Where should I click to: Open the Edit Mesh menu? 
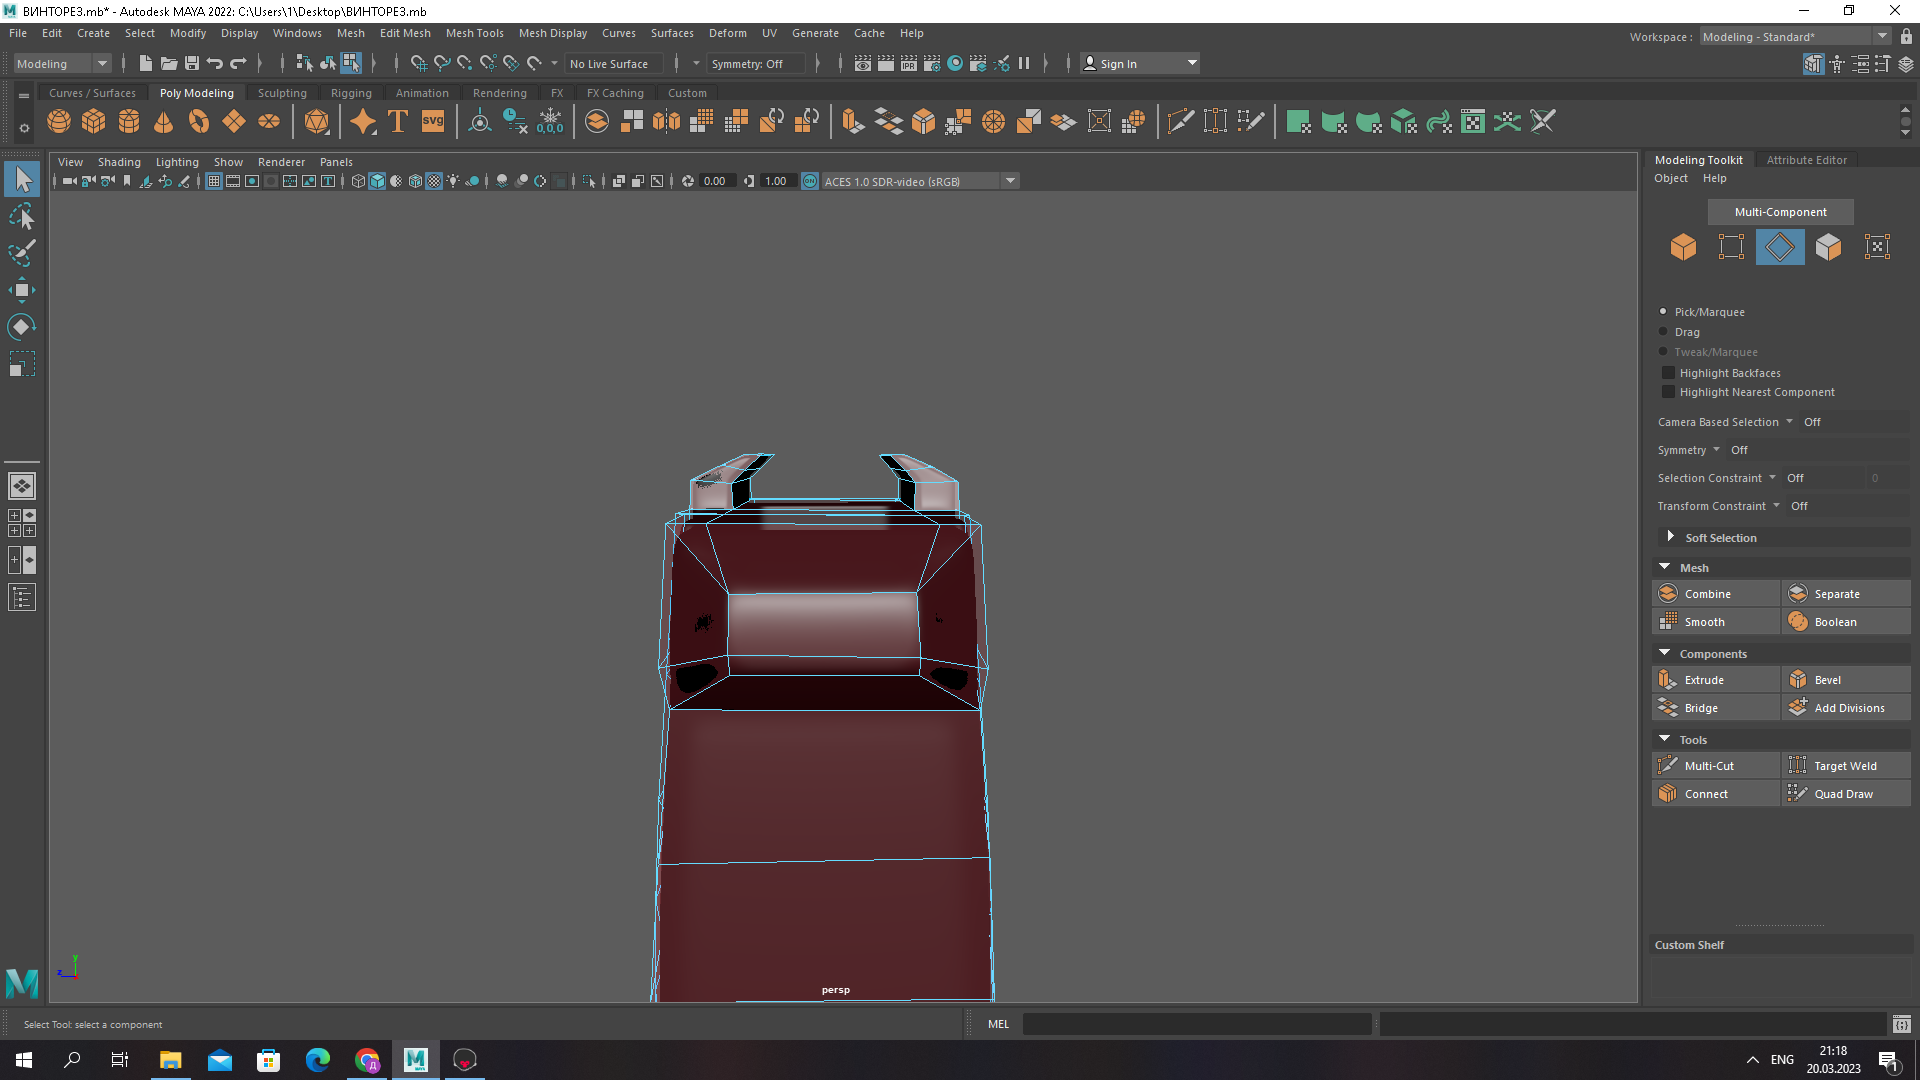click(x=405, y=33)
